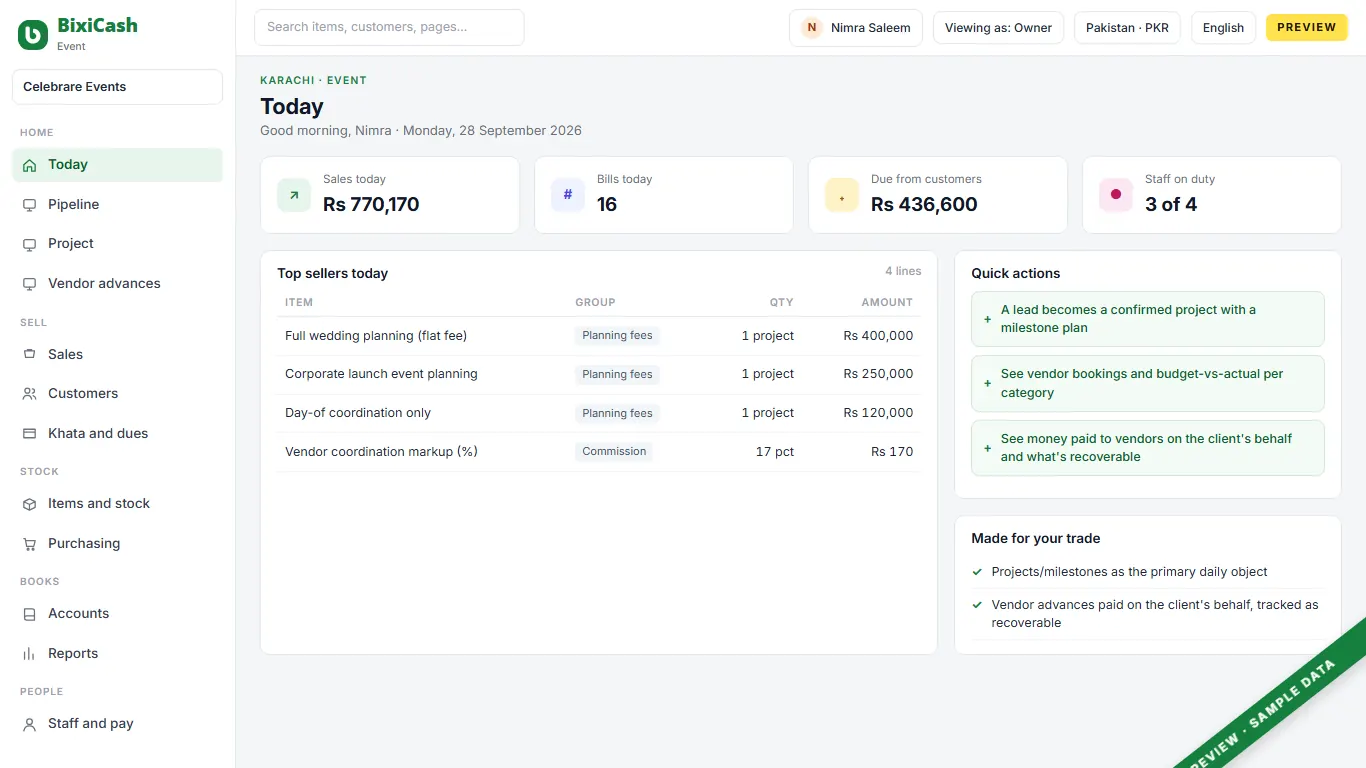Click the Accounts book icon

click(x=29, y=614)
